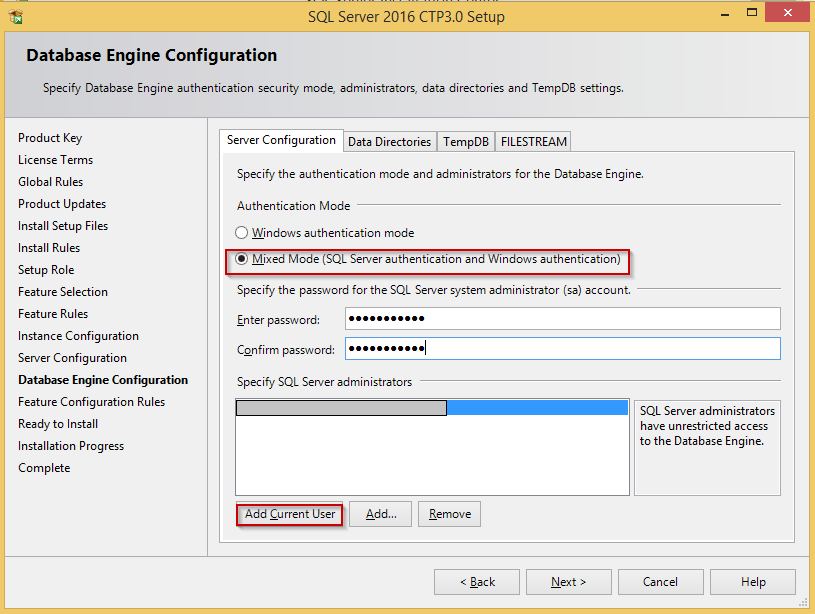
Task: Click the SQL Server setup title bar icon
Action: [x=16, y=17]
